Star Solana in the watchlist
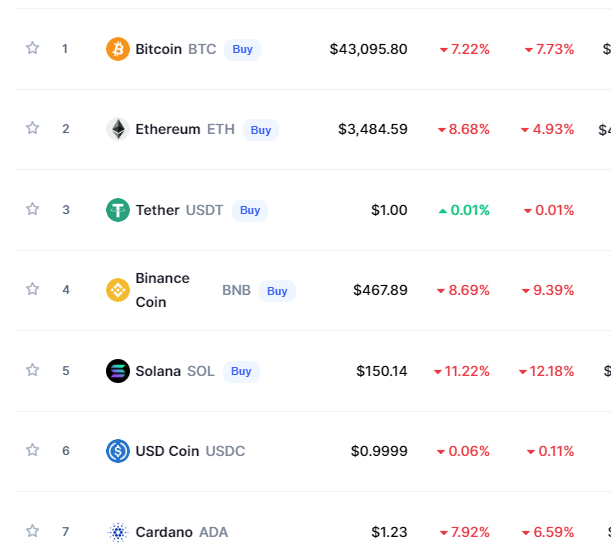 click(32, 370)
